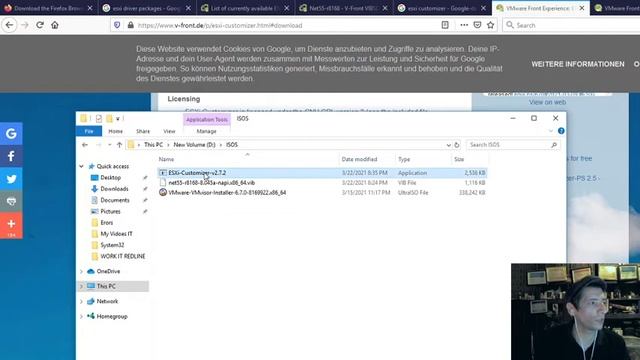Click the grey print share icon
Image resolution: width=640 pixels, height=360 pixels.
(11, 201)
